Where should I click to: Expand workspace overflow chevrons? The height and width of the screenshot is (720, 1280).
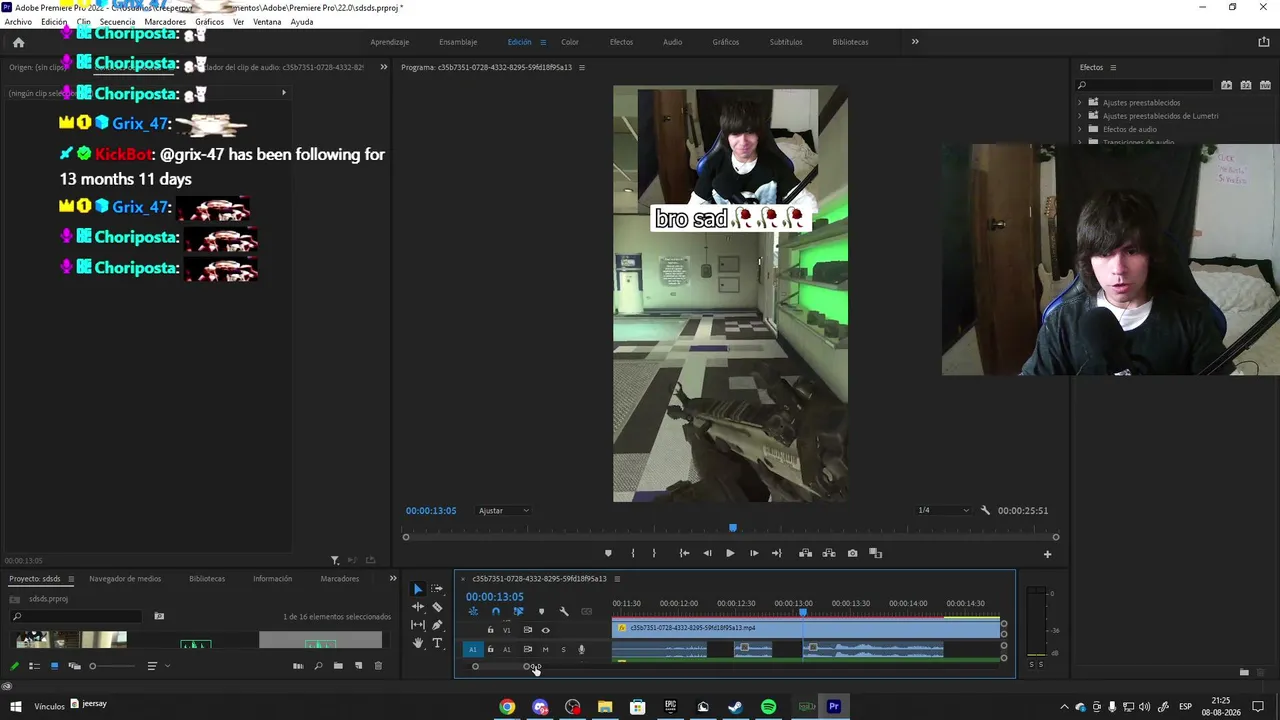click(x=915, y=42)
